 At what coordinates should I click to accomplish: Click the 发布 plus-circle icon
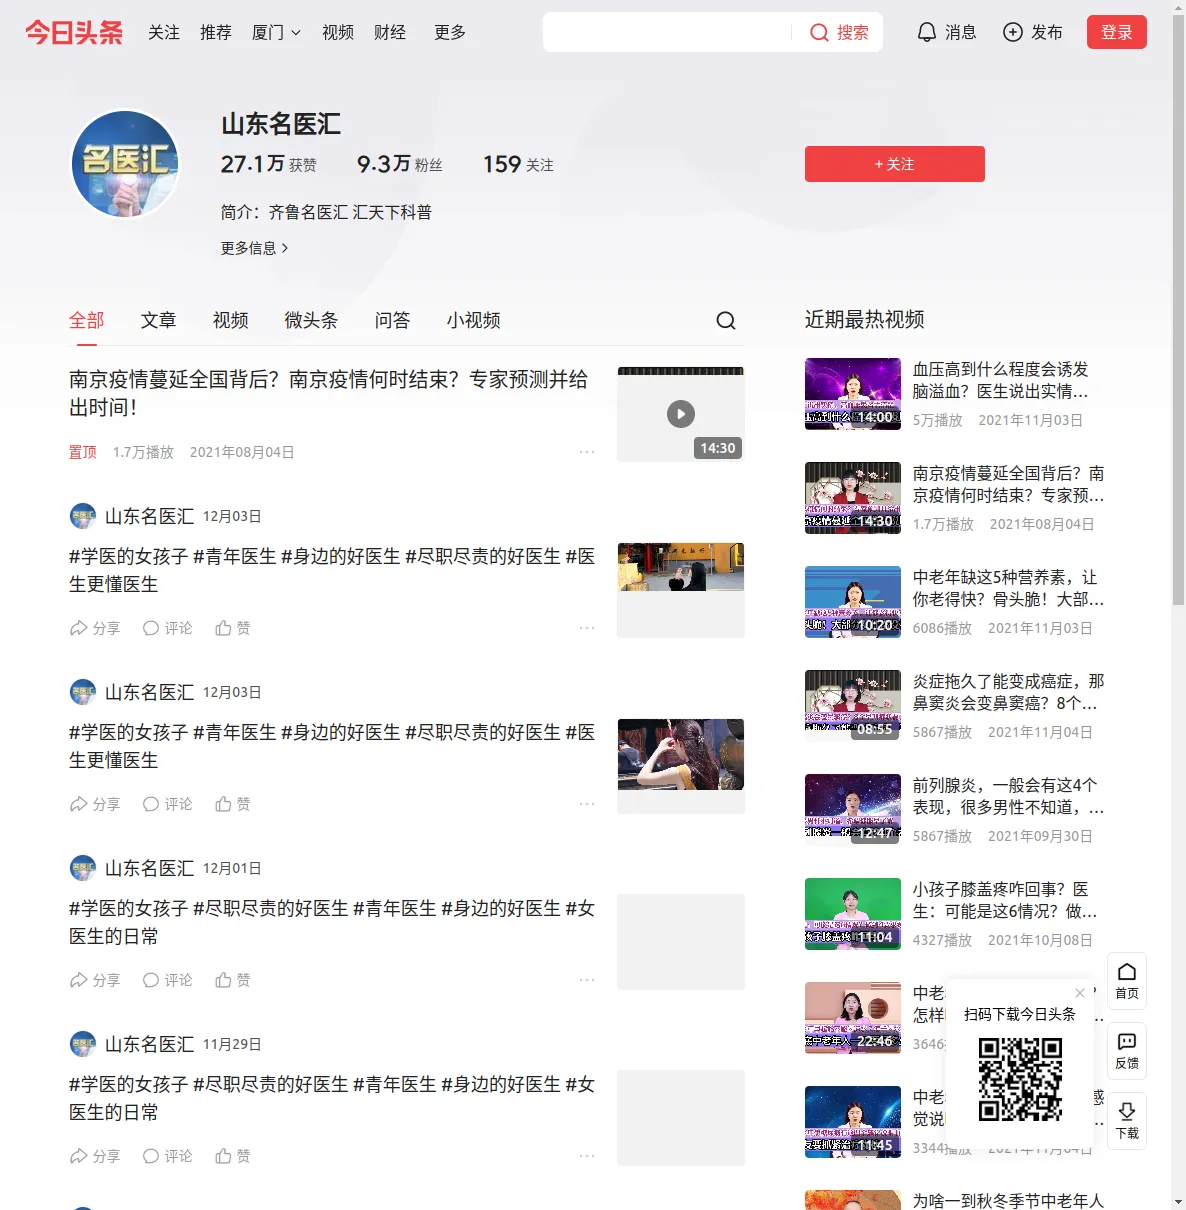[1013, 33]
